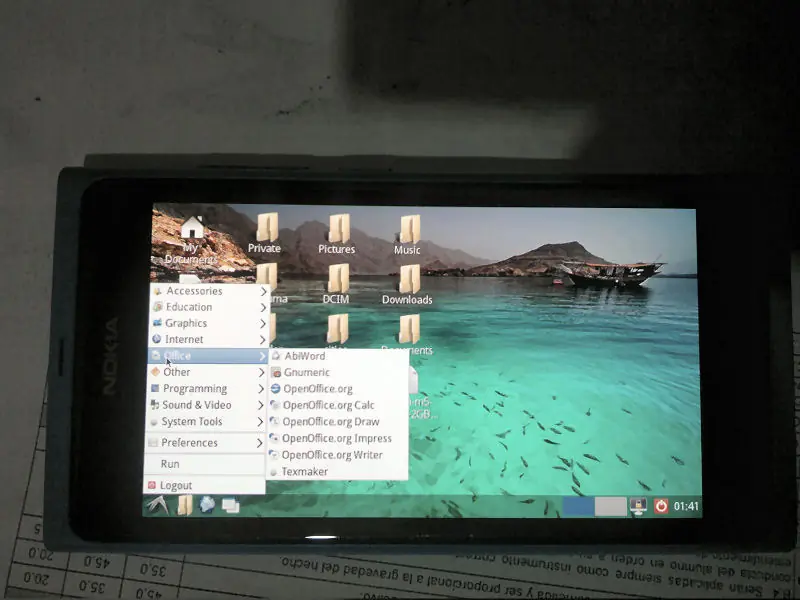
Task: Expand the Accessories submenu arrow
Action: [263, 291]
